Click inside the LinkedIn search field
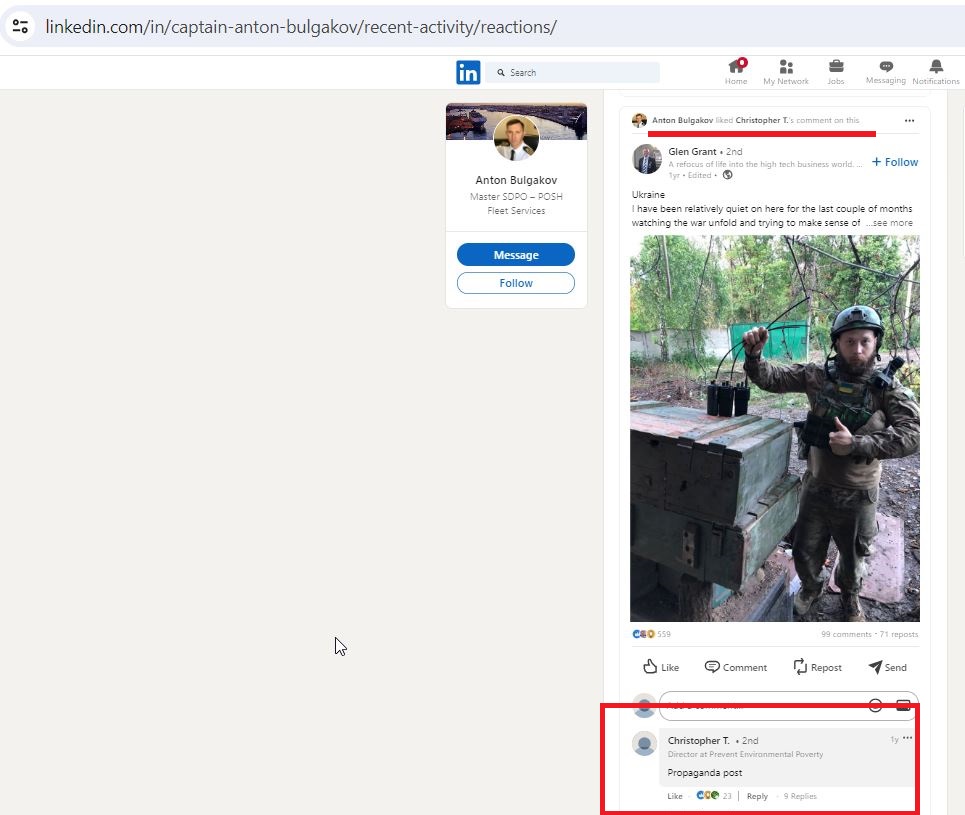The image size is (965, 815). point(572,73)
